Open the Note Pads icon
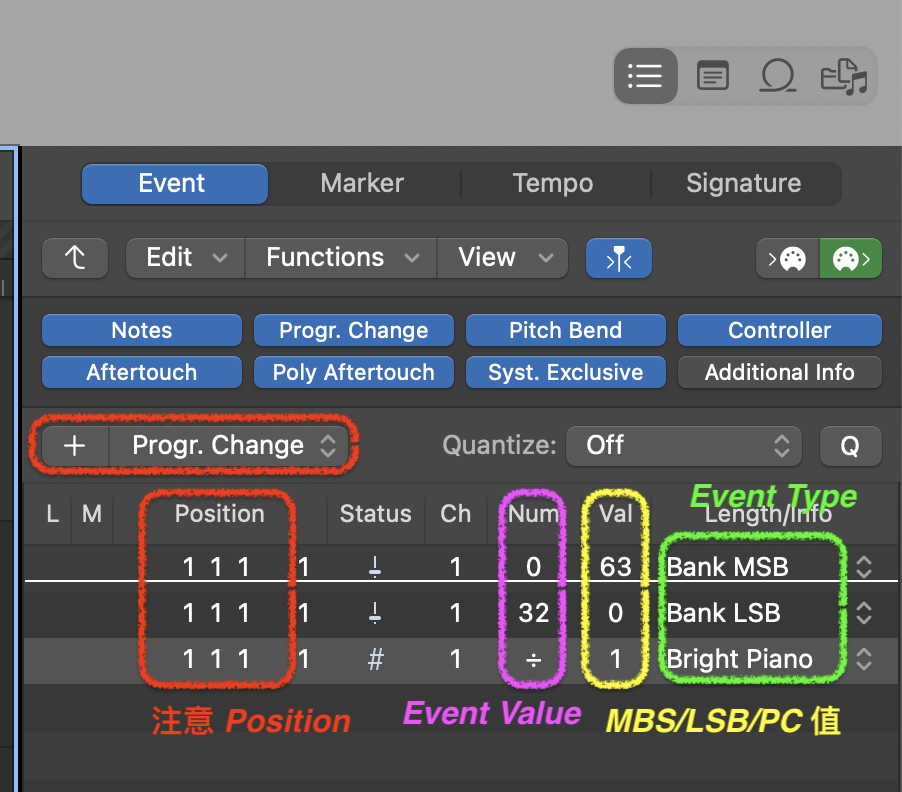 pyautogui.click(x=712, y=76)
